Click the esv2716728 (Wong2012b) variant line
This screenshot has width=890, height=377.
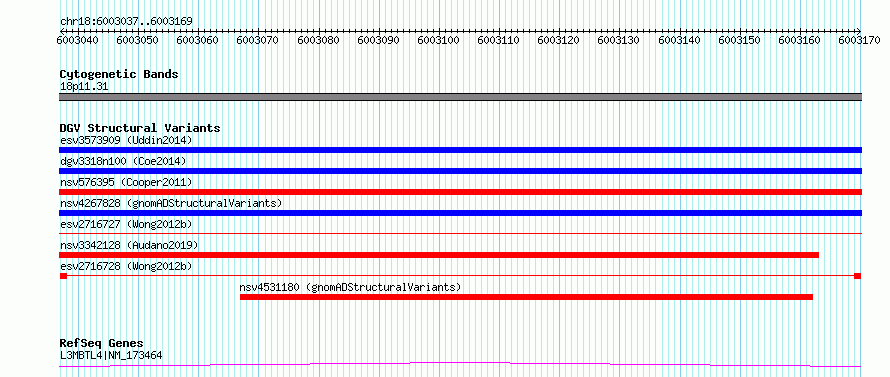pyautogui.click(x=460, y=275)
